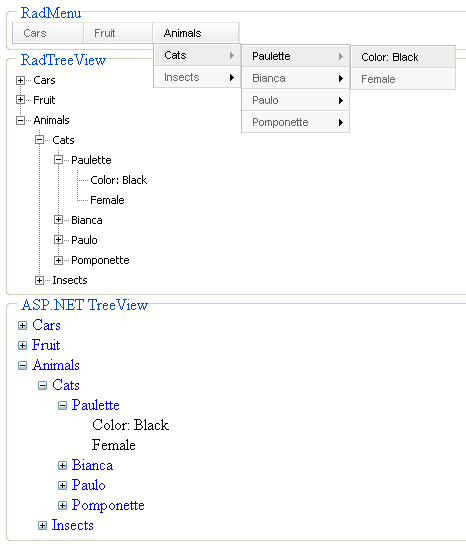The image size is (466, 552).
Task: Click Paulo link in ASP.NET TreeView
Action: click(88, 485)
